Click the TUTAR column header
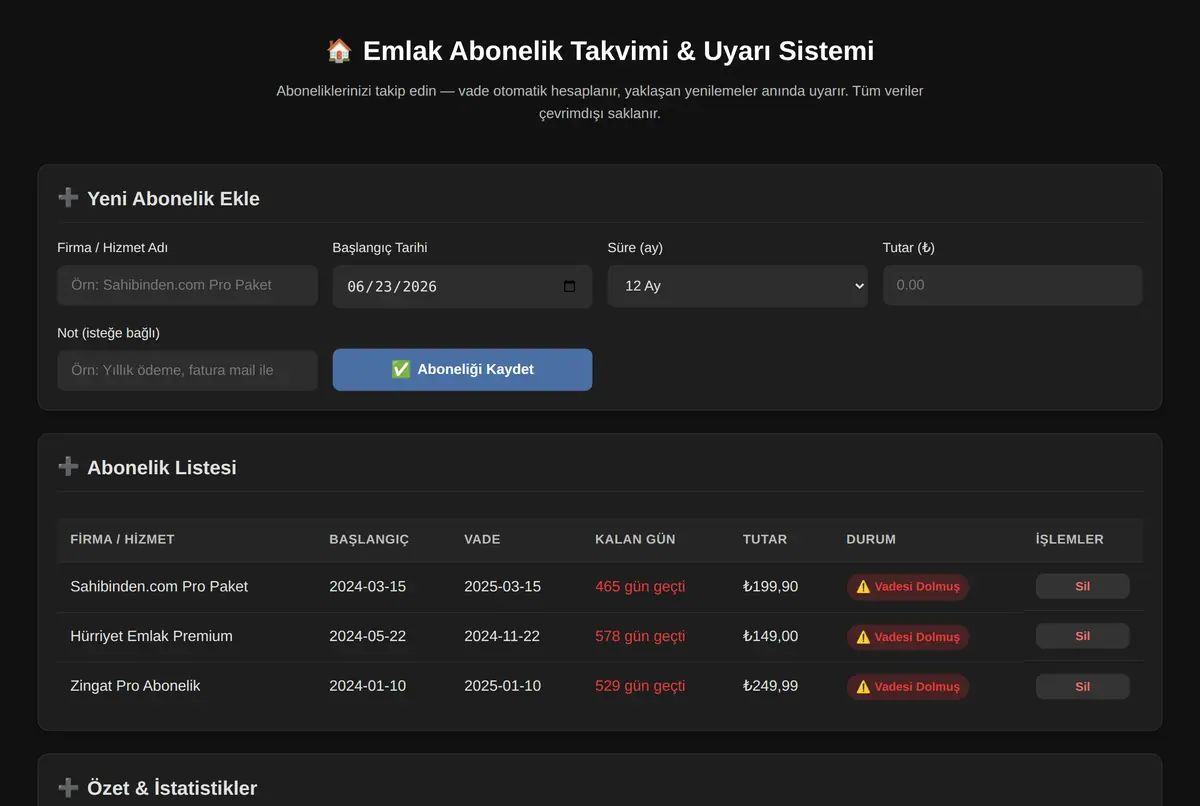 [765, 539]
